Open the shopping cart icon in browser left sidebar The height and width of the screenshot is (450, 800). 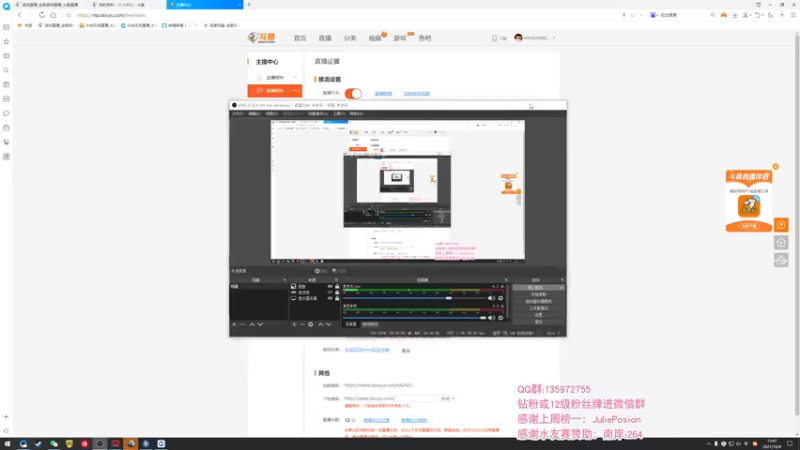click(x=6, y=142)
